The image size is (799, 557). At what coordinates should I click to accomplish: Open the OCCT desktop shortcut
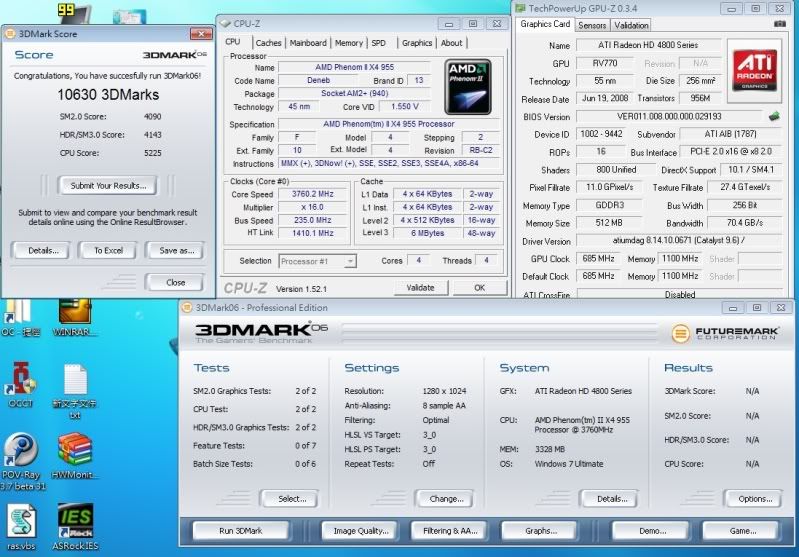click(21, 385)
